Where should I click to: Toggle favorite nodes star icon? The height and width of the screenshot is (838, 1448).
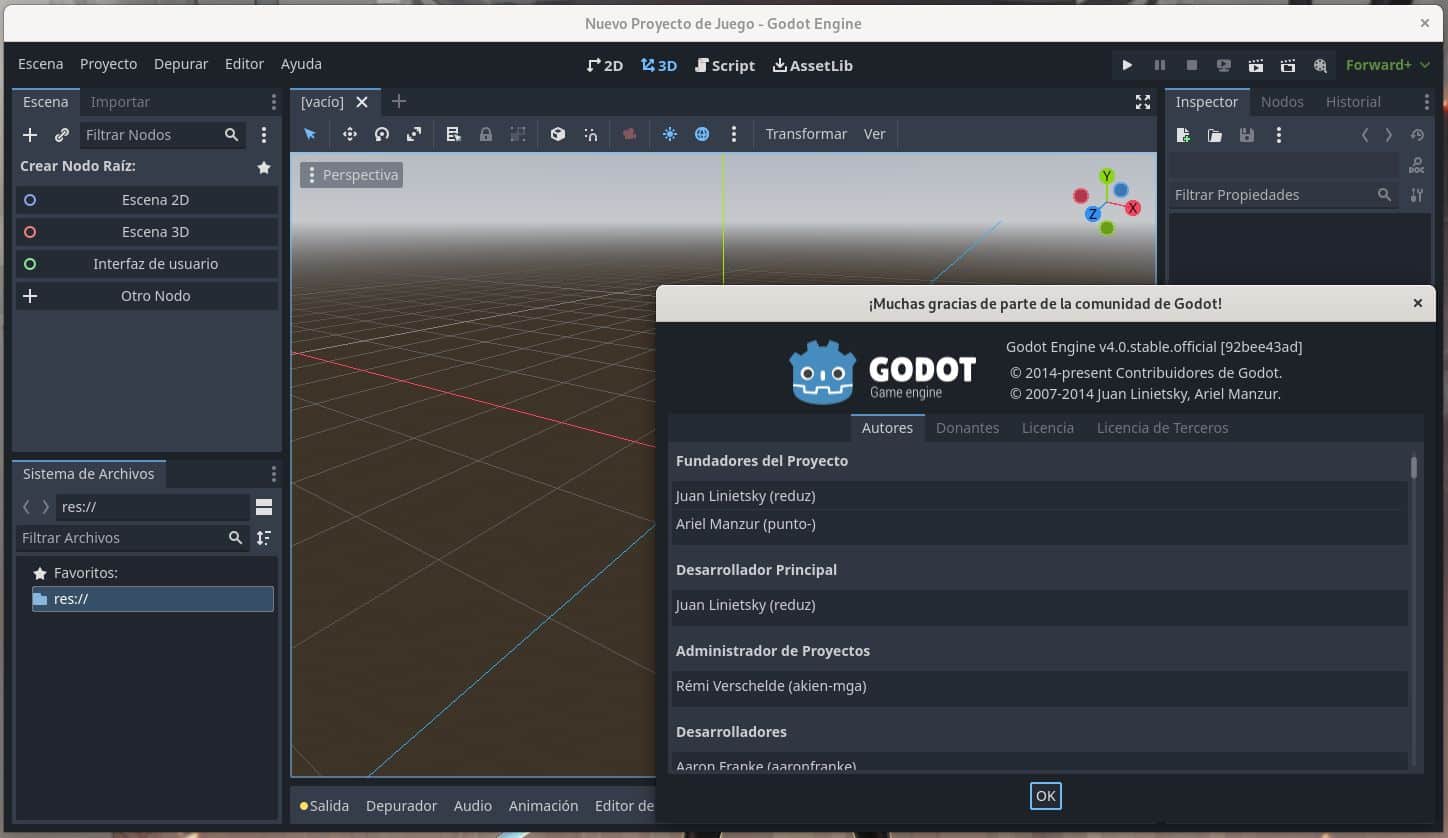[x=264, y=167]
